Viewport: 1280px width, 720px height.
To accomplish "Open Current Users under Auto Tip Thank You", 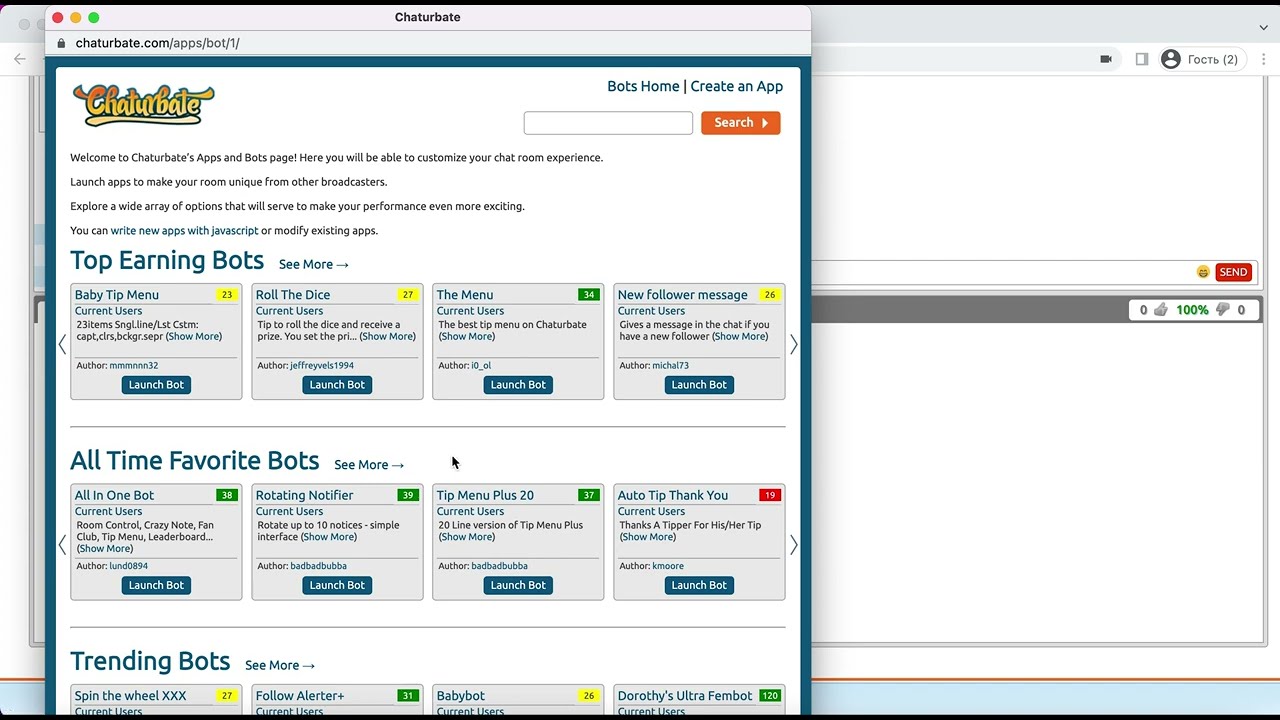I will (652, 511).
